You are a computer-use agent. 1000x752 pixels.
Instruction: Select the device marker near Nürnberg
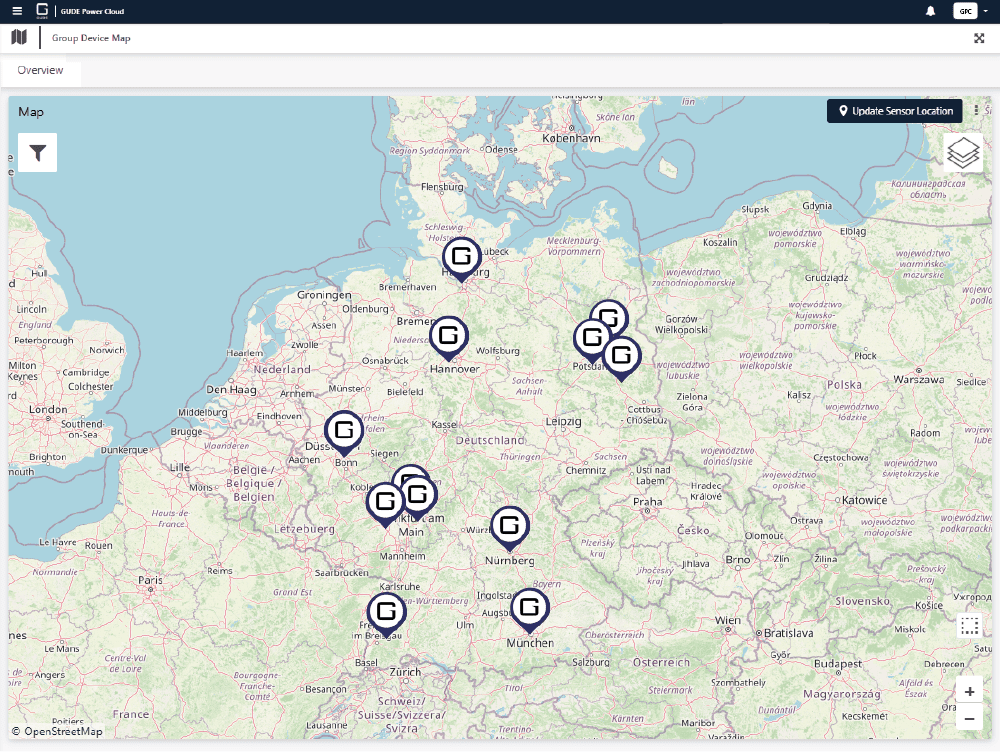click(509, 524)
